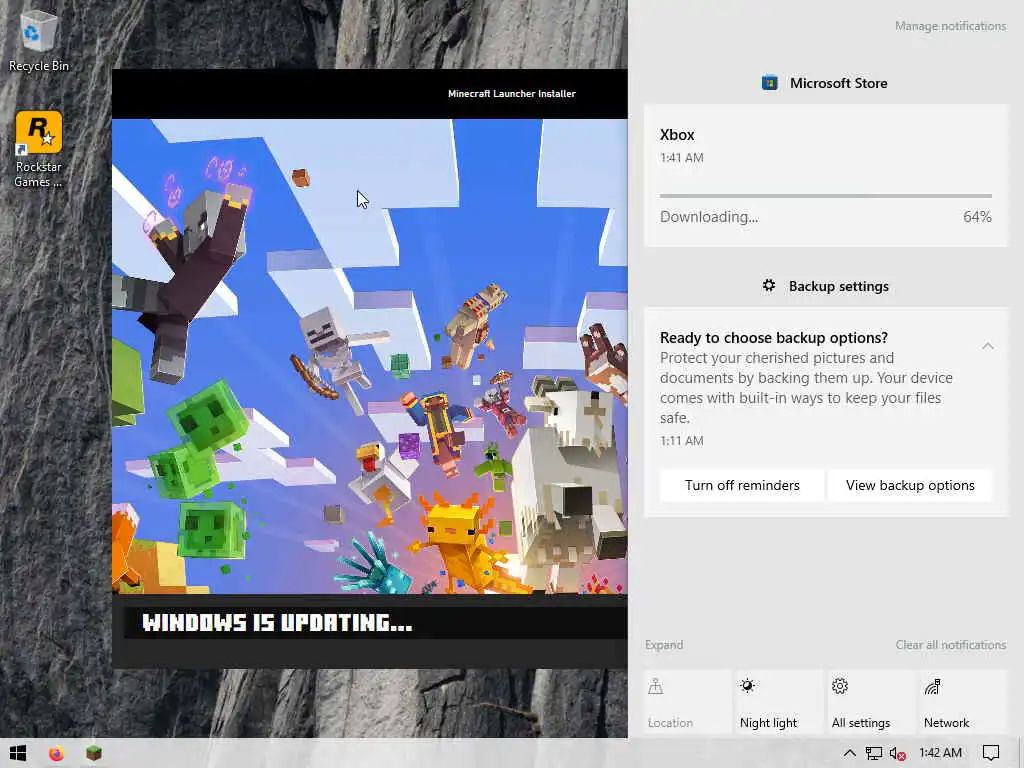1024x768 pixels.
Task: Click the muted volume tray icon
Action: click(897, 754)
